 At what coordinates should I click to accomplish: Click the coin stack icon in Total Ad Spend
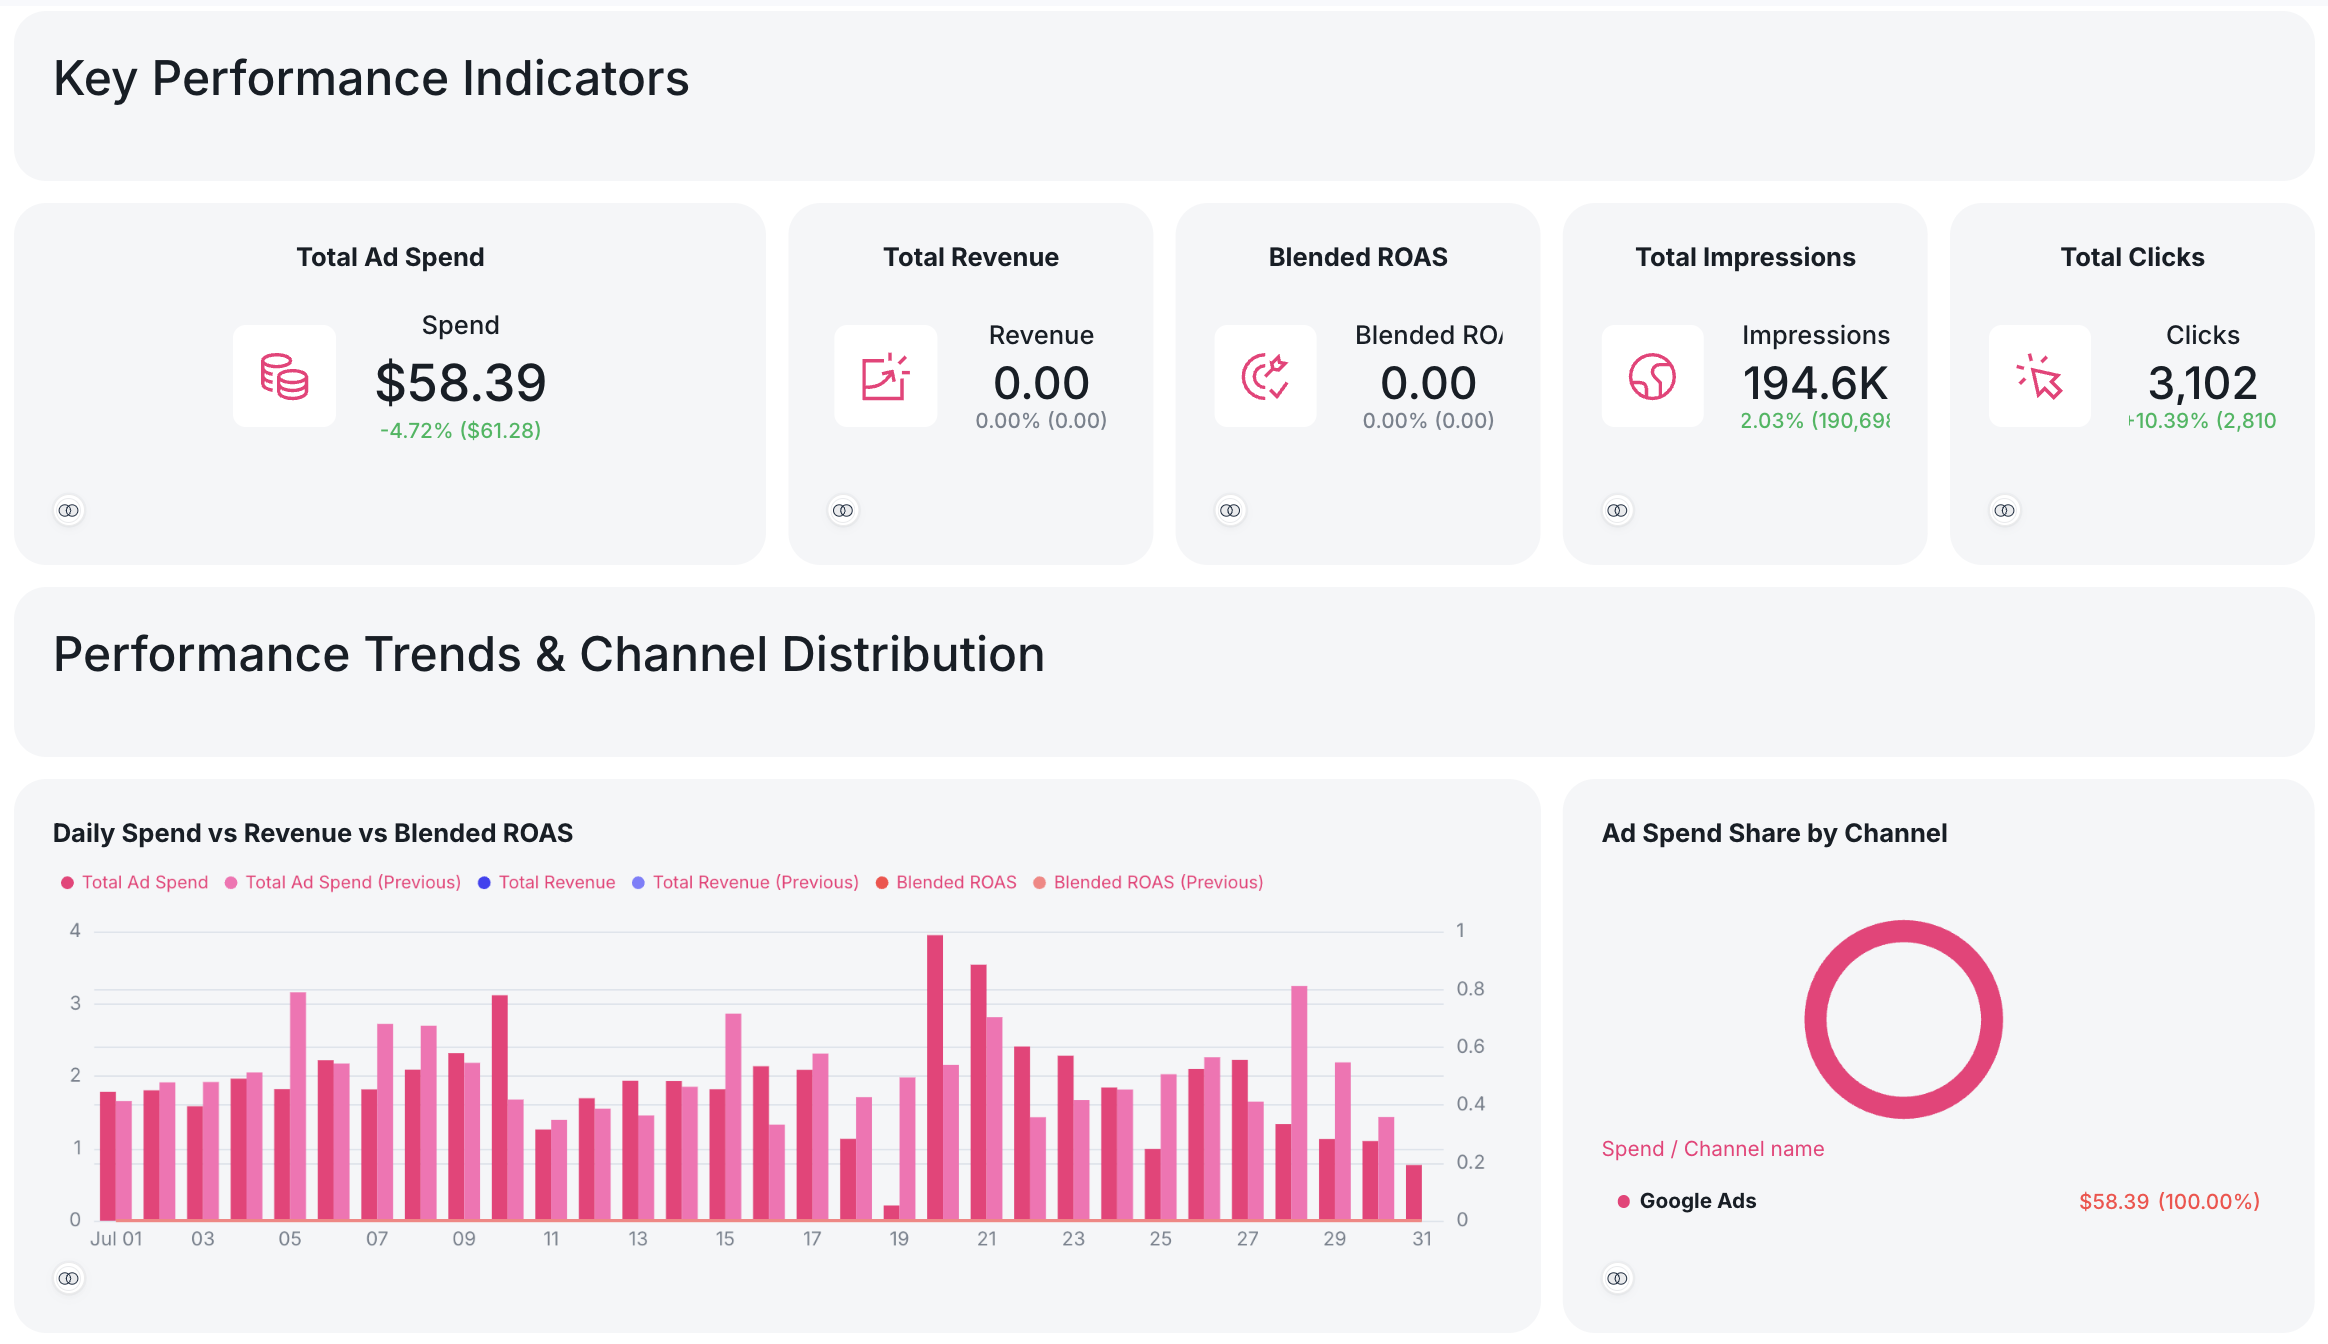pos(284,377)
